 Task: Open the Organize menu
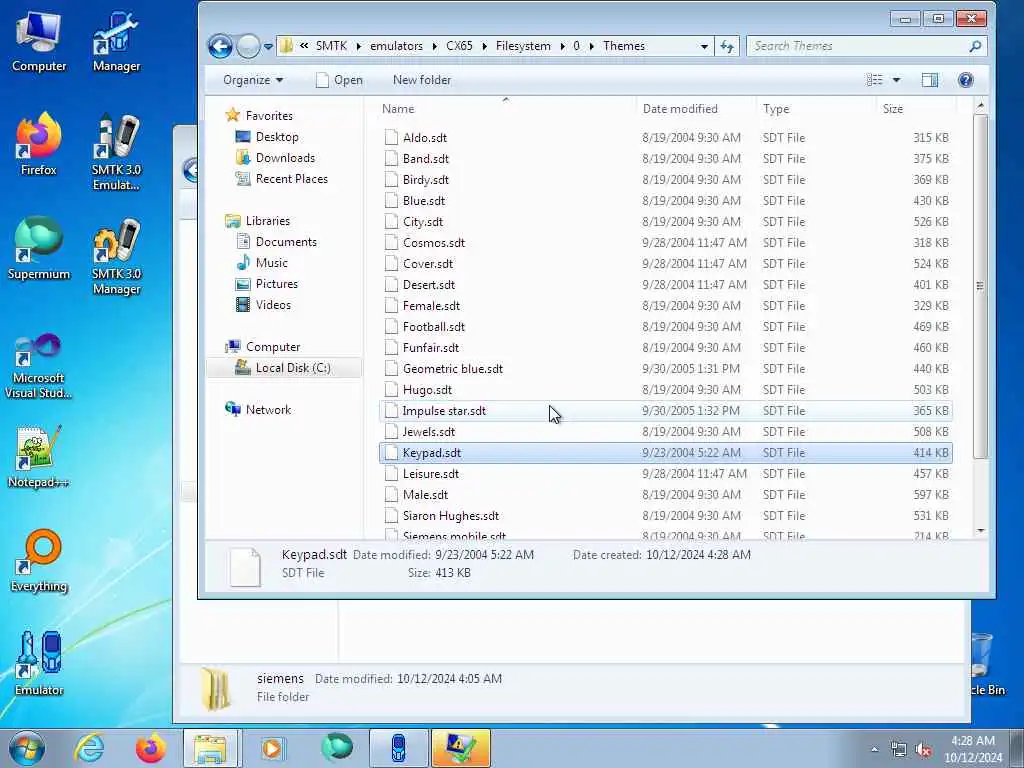point(253,80)
